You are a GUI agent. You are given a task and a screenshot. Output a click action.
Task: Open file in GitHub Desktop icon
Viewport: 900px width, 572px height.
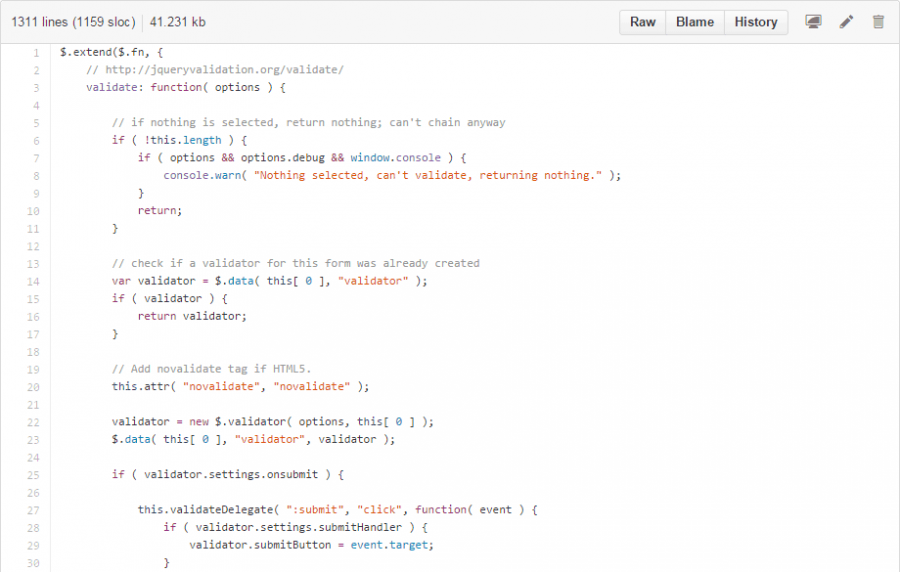814,22
